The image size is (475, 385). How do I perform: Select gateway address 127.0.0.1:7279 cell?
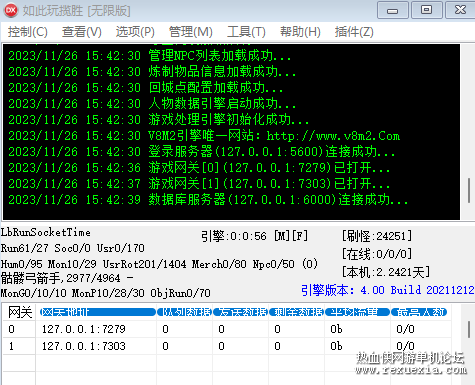point(96,329)
